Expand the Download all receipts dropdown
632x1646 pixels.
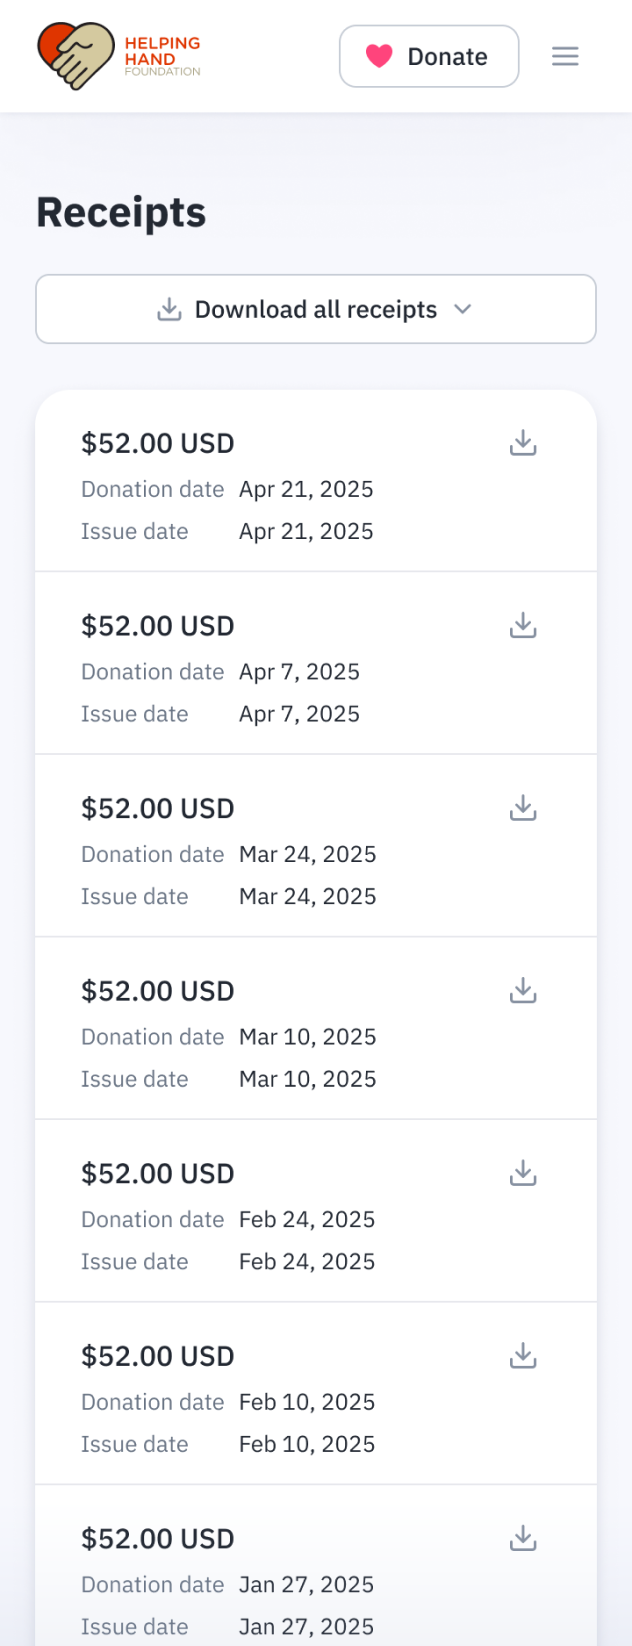tap(316, 309)
